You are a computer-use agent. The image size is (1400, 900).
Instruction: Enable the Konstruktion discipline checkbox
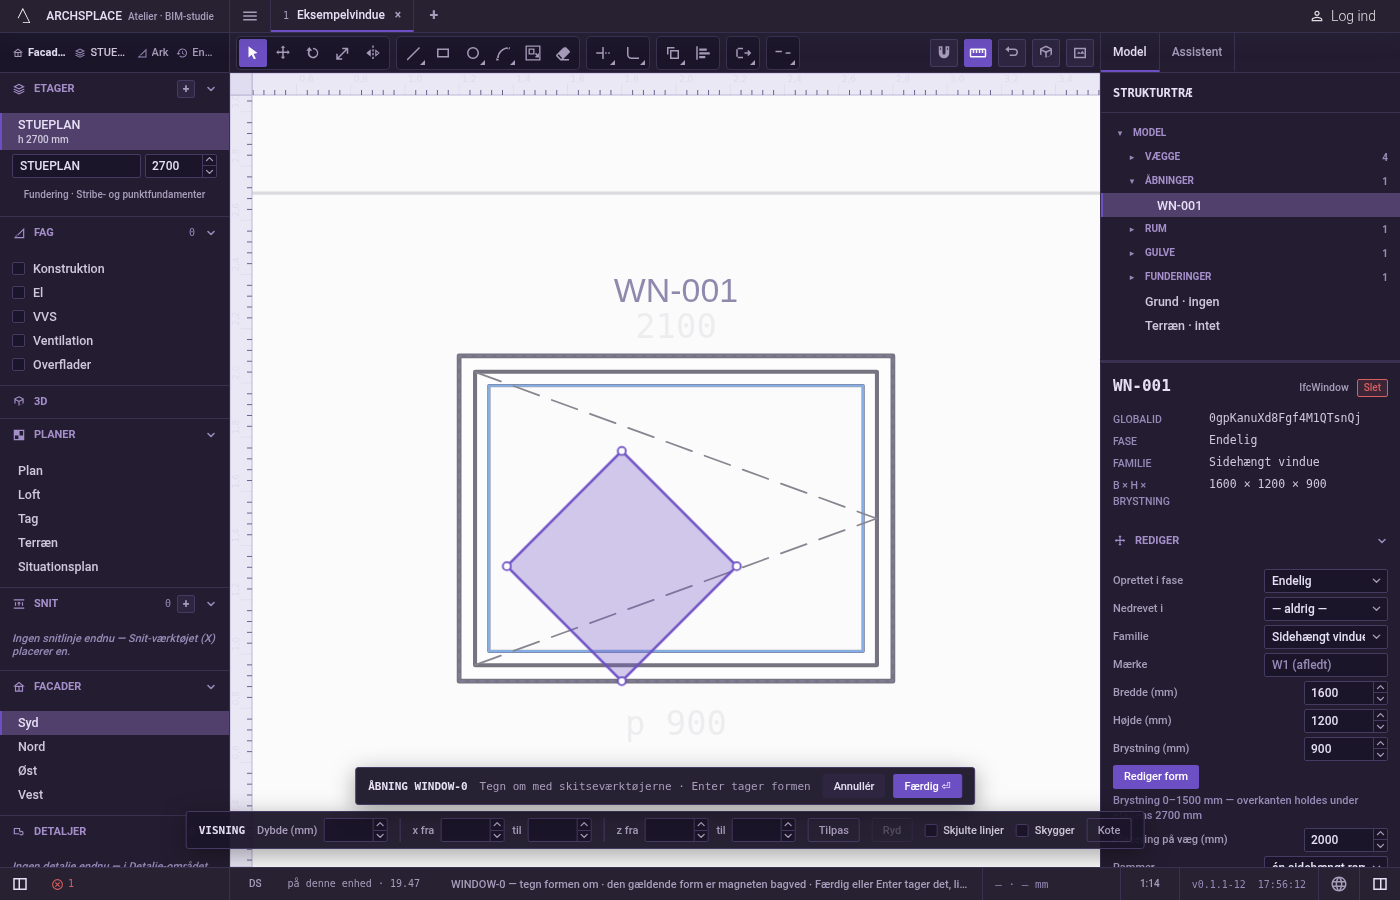point(18,269)
